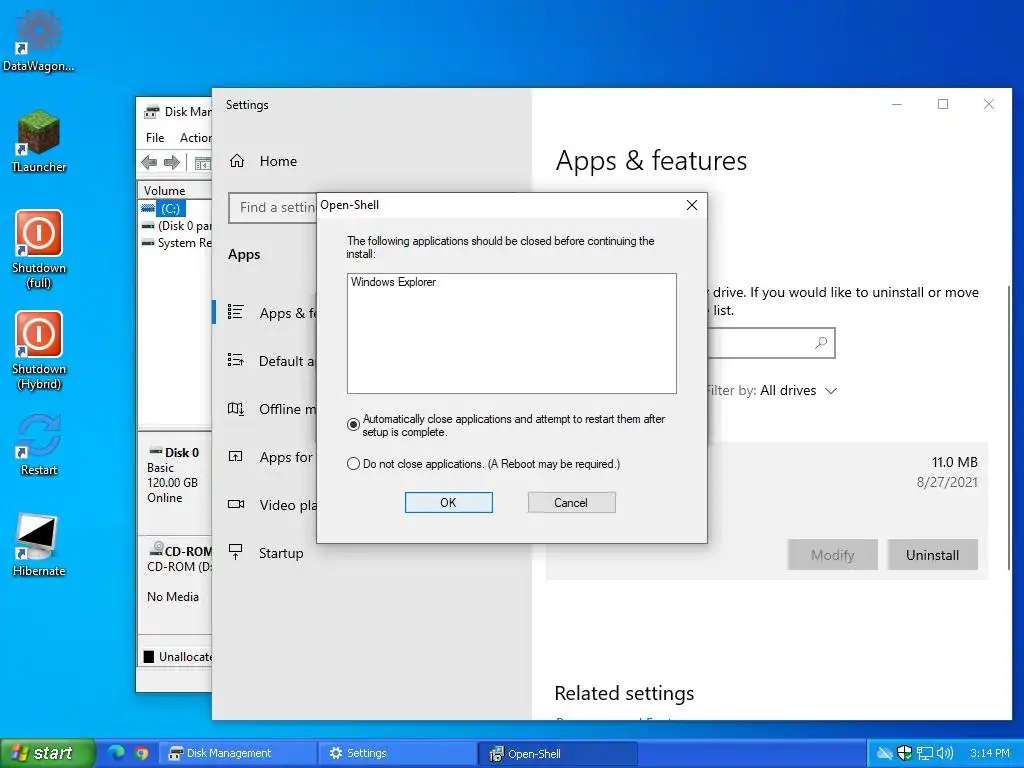Viewport: 1024px width, 768px height.
Task: Select the System Reserved volume row
Action: click(176, 243)
